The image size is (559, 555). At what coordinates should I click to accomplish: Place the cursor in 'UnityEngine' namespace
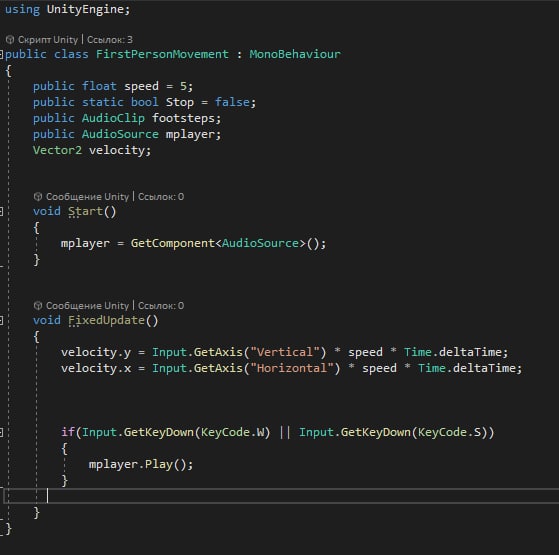tap(85, 9)
